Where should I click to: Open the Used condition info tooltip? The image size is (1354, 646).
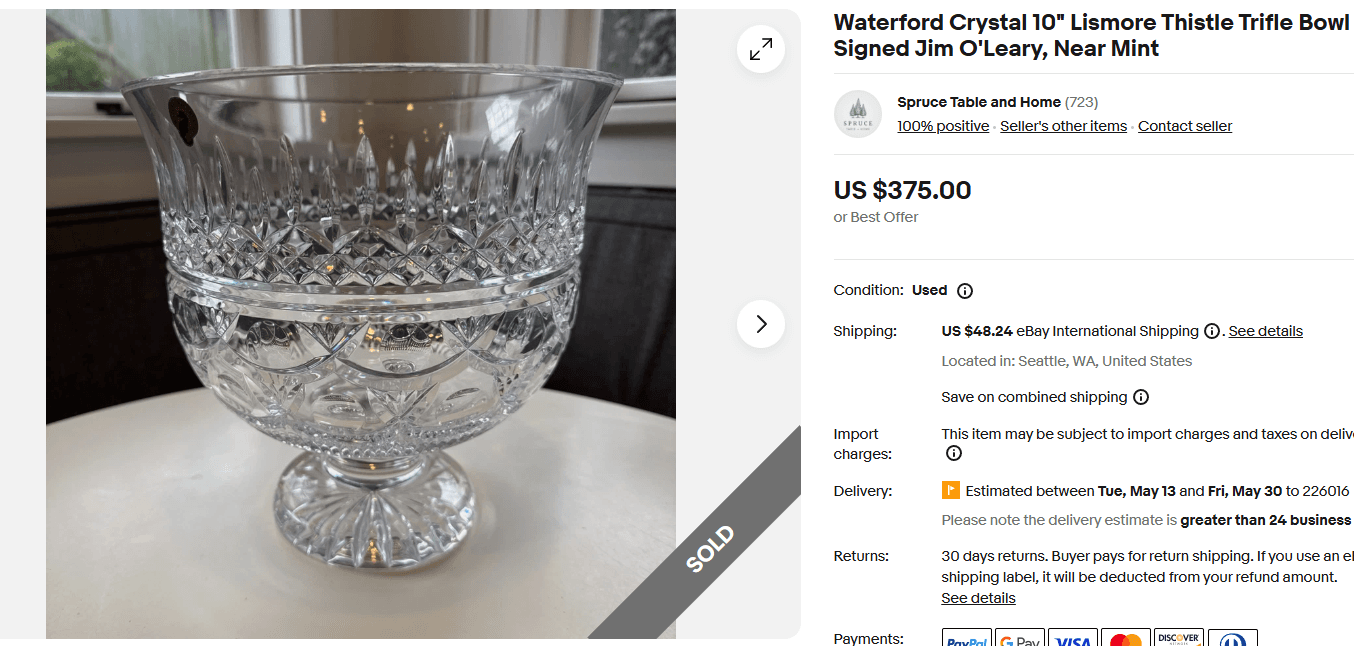(x=964, y=290)
